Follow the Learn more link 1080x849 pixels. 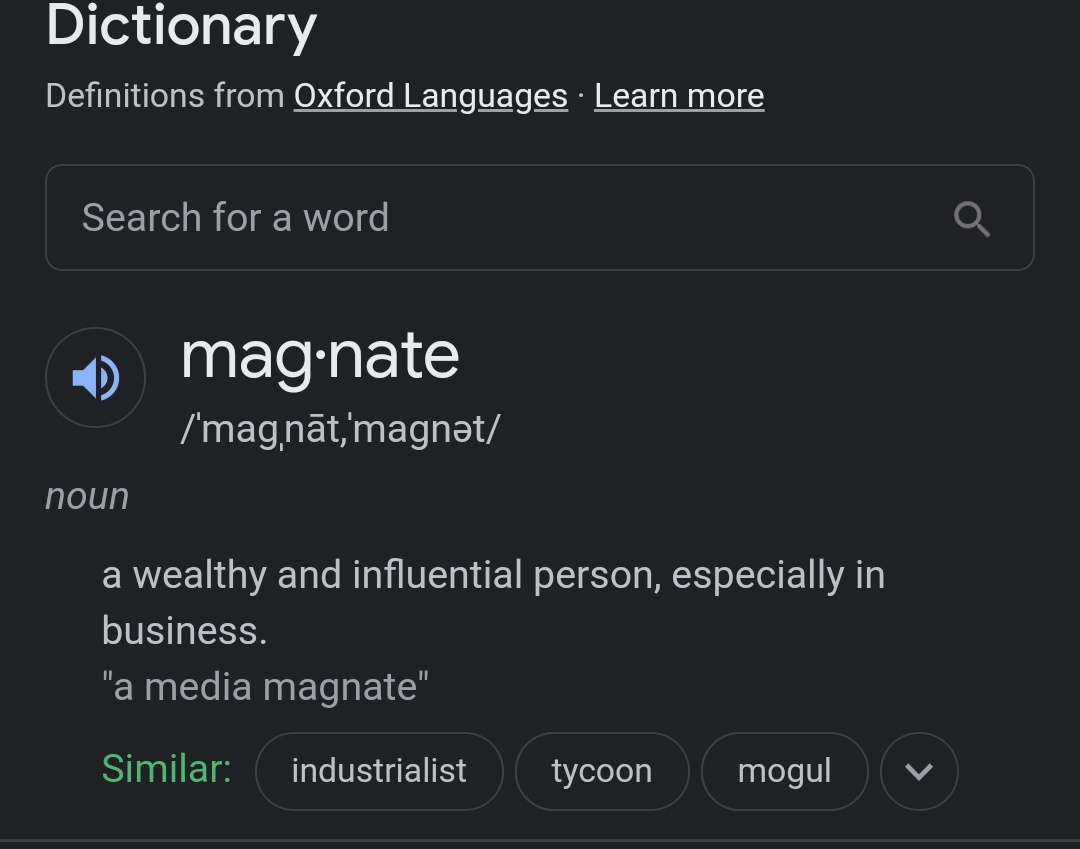(x=679, y=96)
